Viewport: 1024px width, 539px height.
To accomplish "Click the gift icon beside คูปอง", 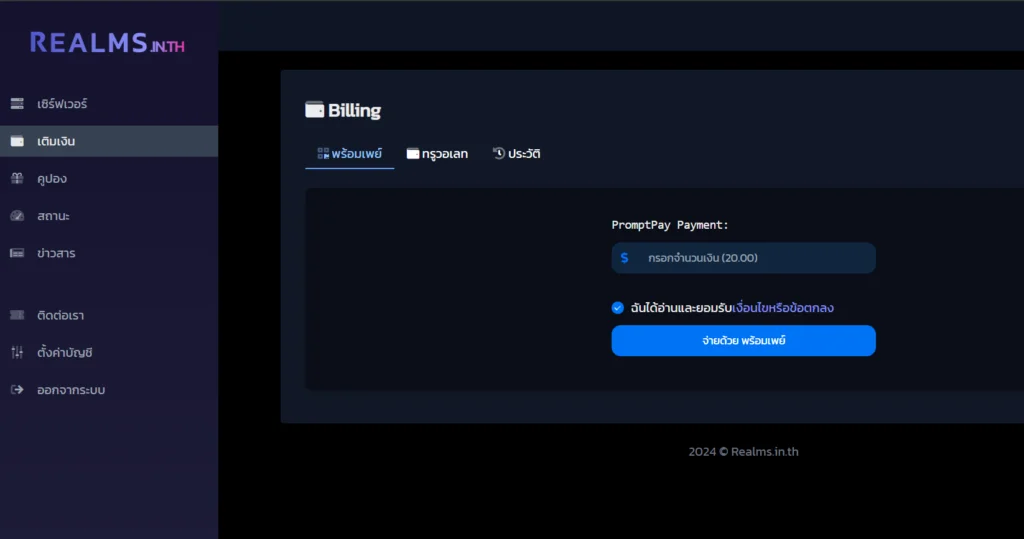I will (17, 179).
